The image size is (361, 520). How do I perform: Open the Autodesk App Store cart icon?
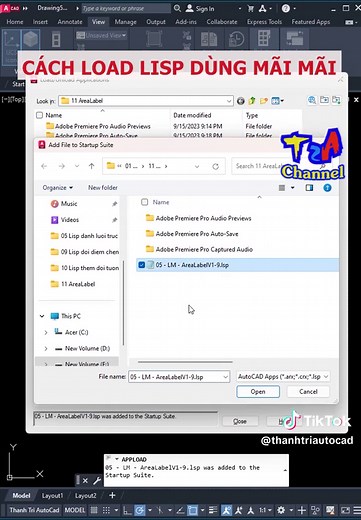click(x=251, y=9)
